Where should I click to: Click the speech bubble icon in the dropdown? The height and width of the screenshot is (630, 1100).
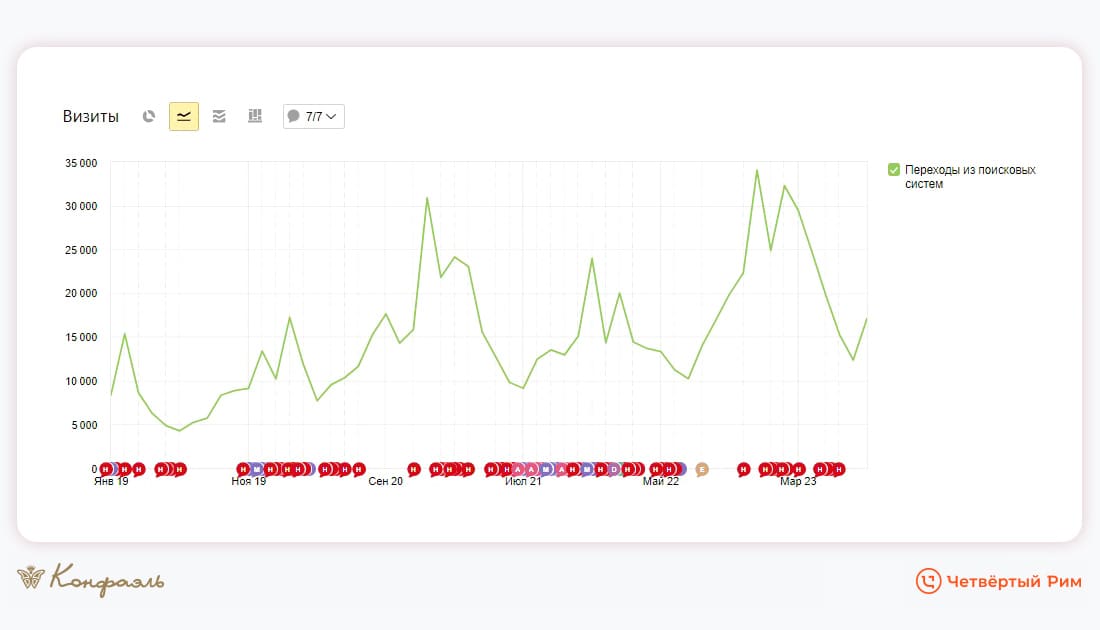pyautogui.click(x=293, y=116)
